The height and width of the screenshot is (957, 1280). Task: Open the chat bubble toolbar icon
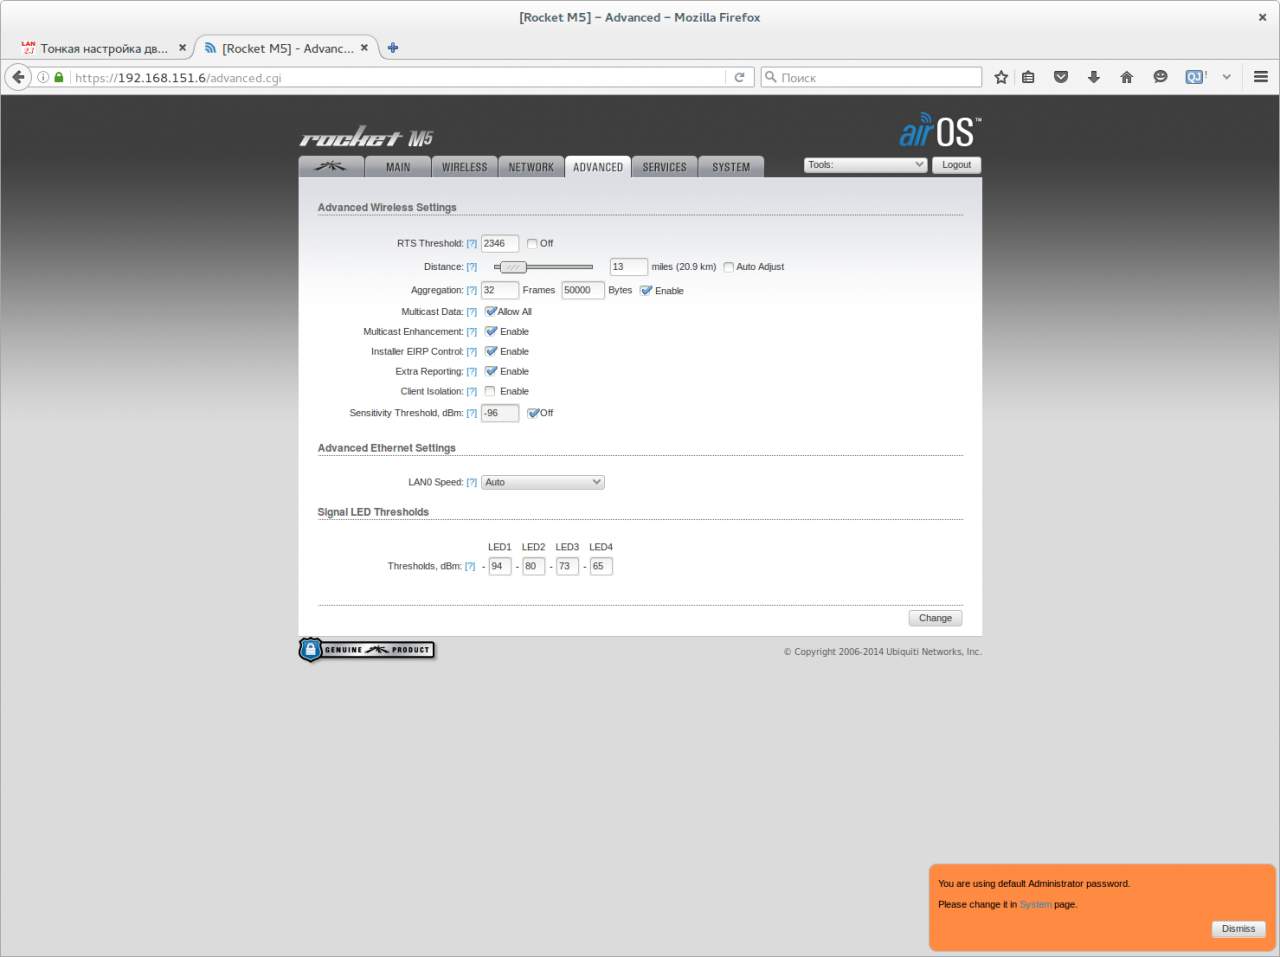click(x=1160, y=77)
